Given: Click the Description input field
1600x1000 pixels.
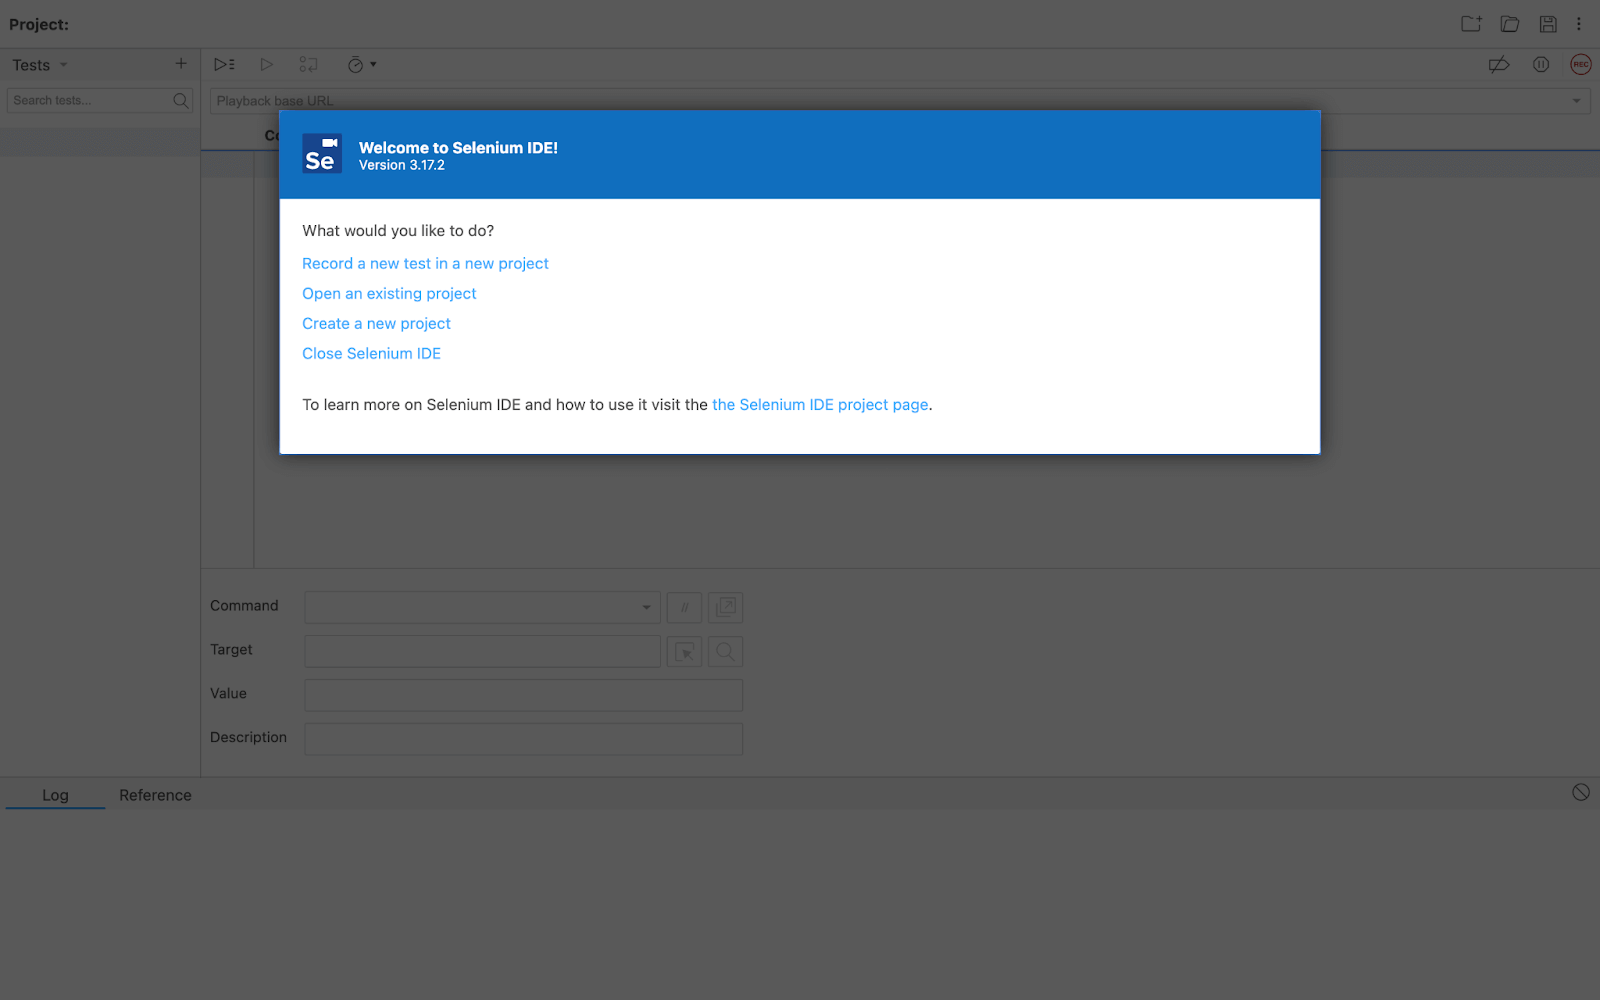Looking at the screenshot, I should tap(523, 739).
